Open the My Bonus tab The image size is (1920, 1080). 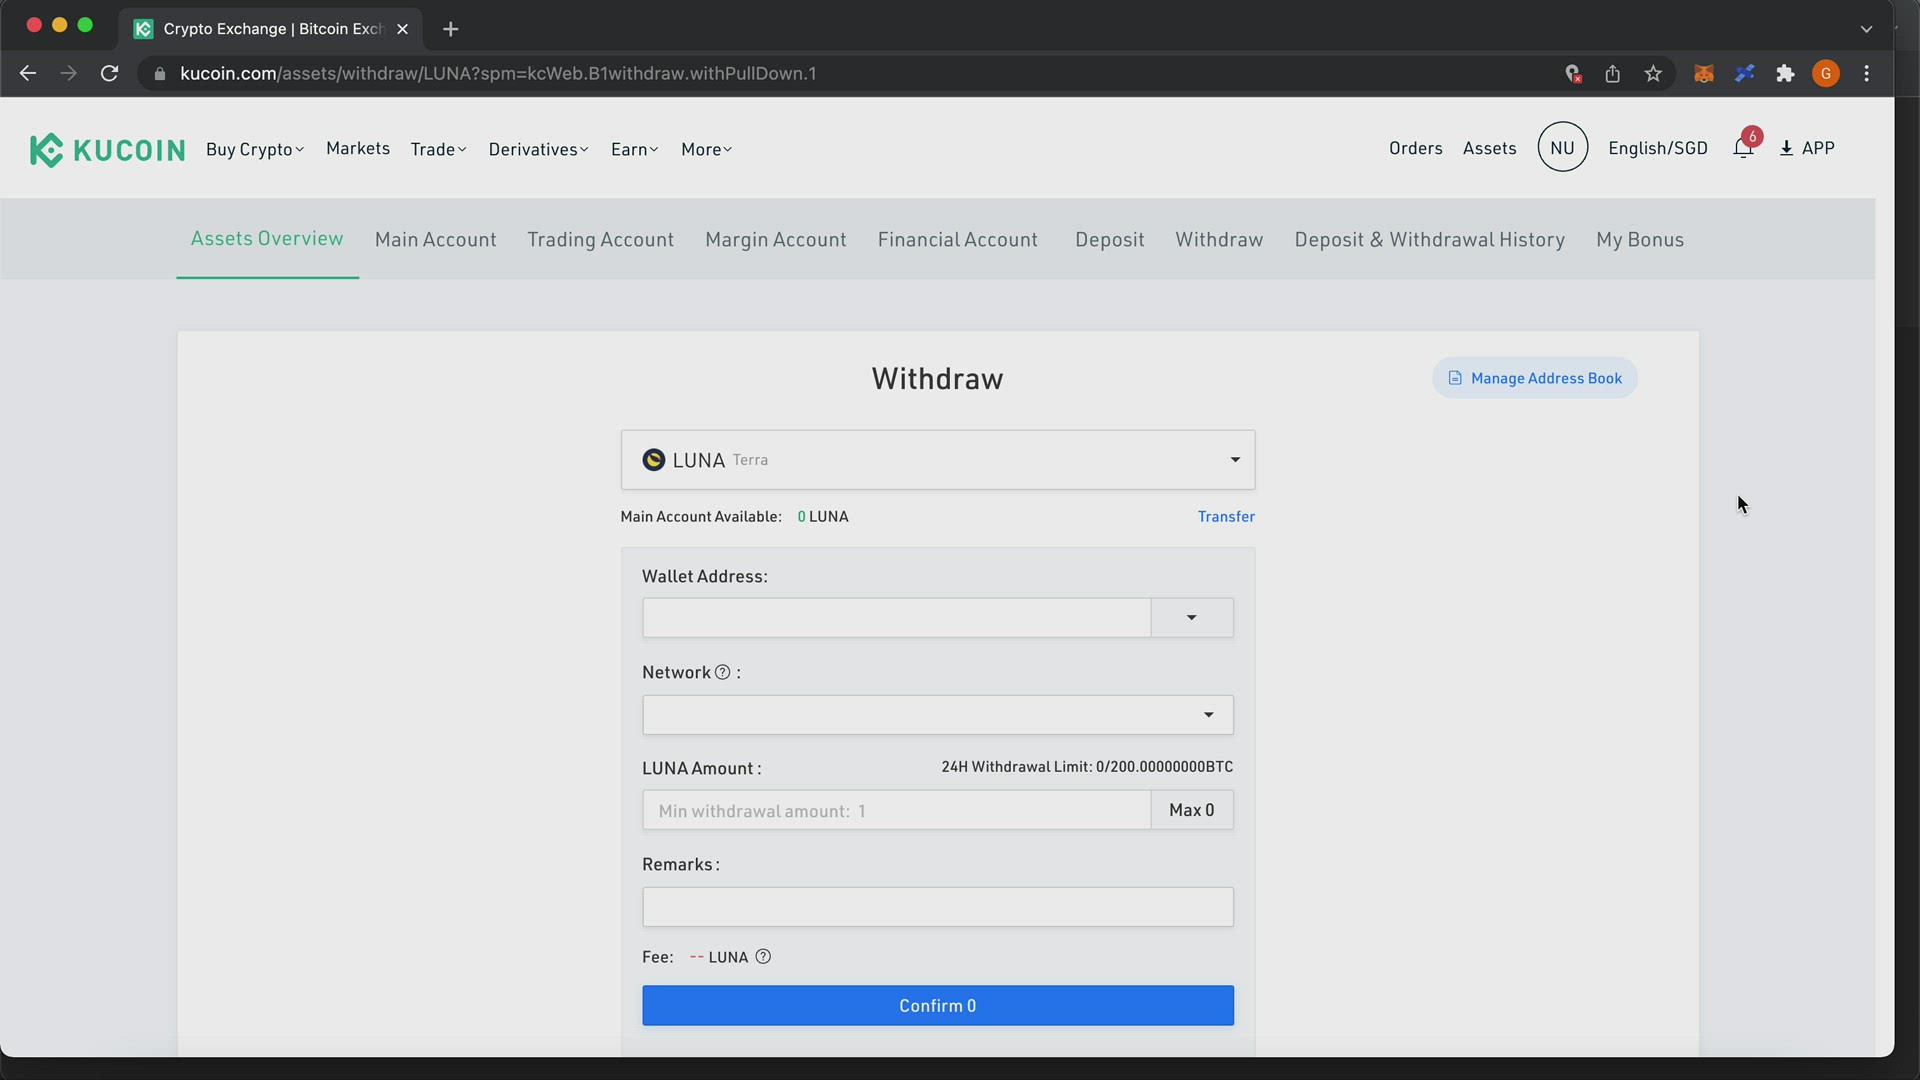(1640, 240)
